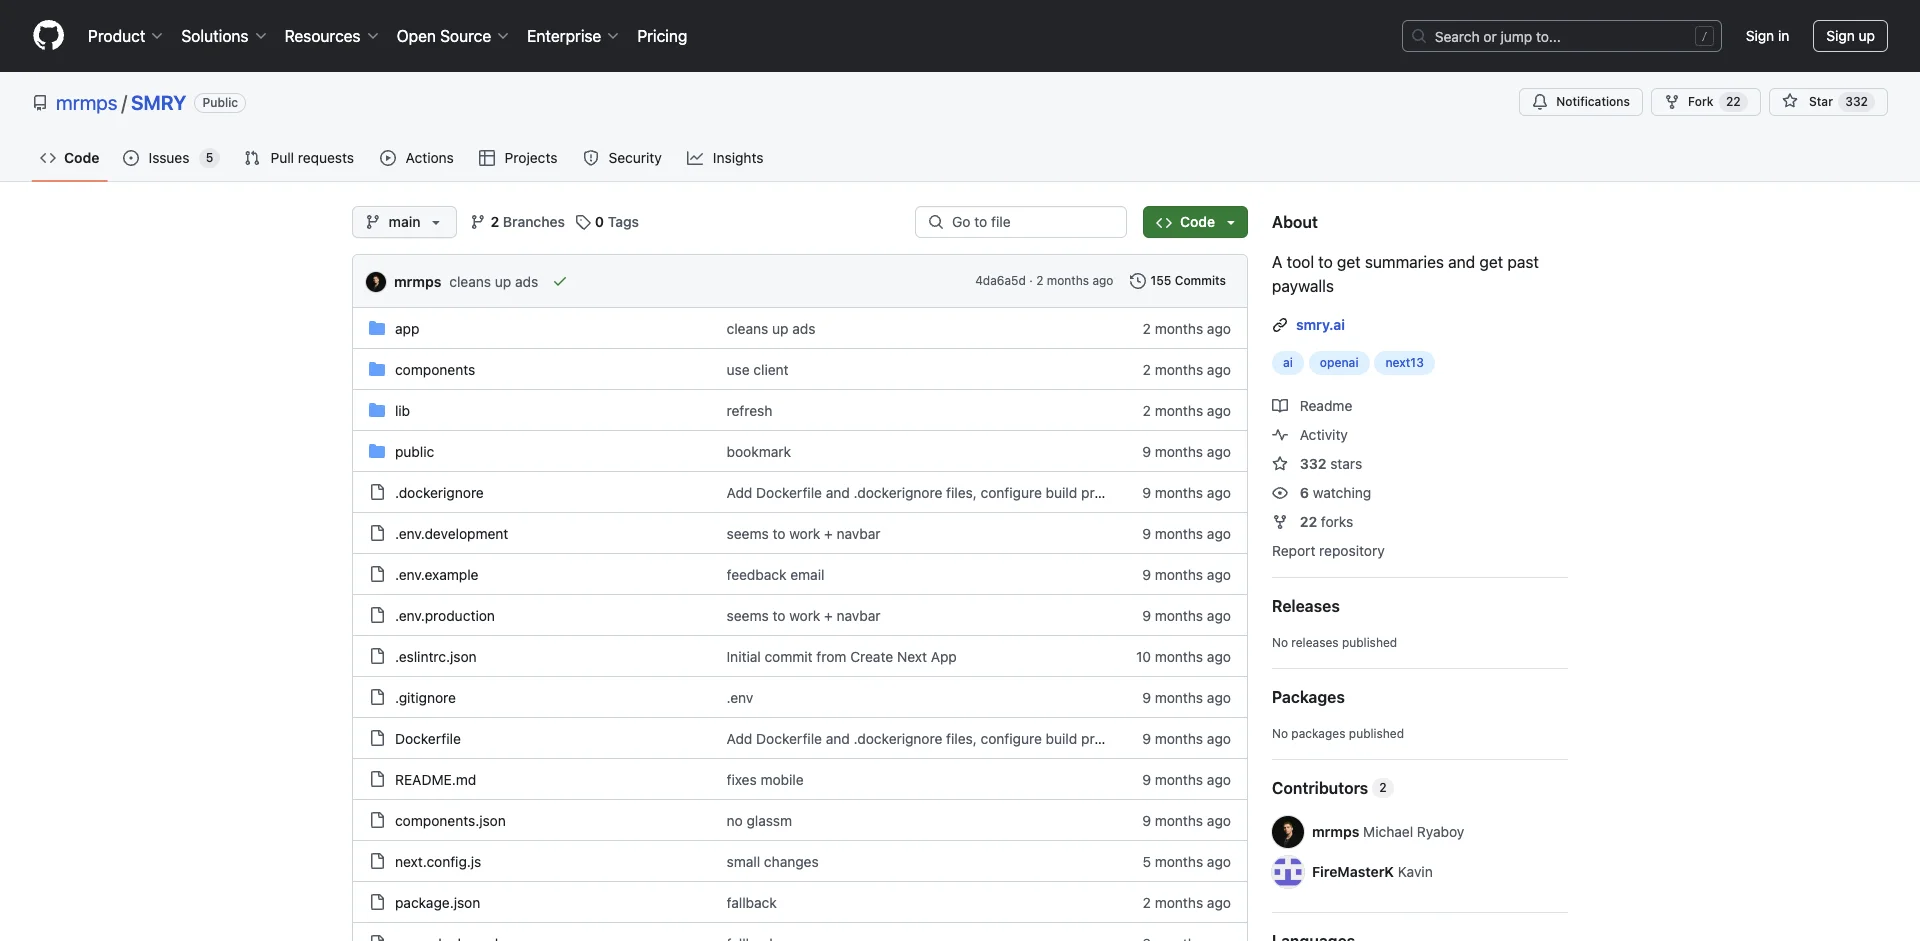Open the Projects tab

click(x=518, y=158)
